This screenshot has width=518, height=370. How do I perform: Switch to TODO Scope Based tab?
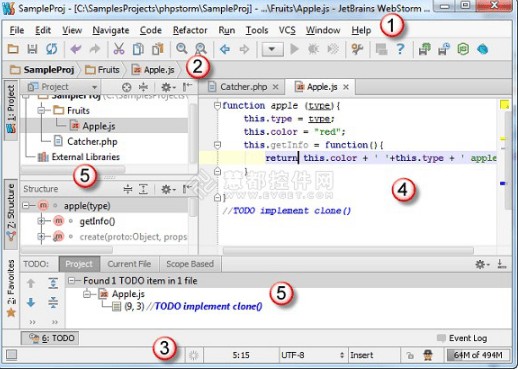(x=190, y=264)
